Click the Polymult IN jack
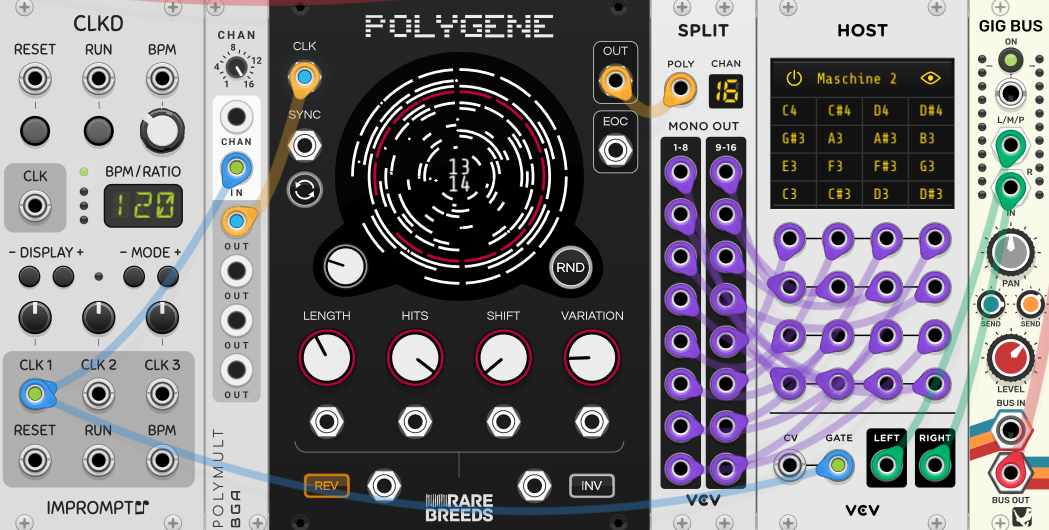 (x=236, y=167)
